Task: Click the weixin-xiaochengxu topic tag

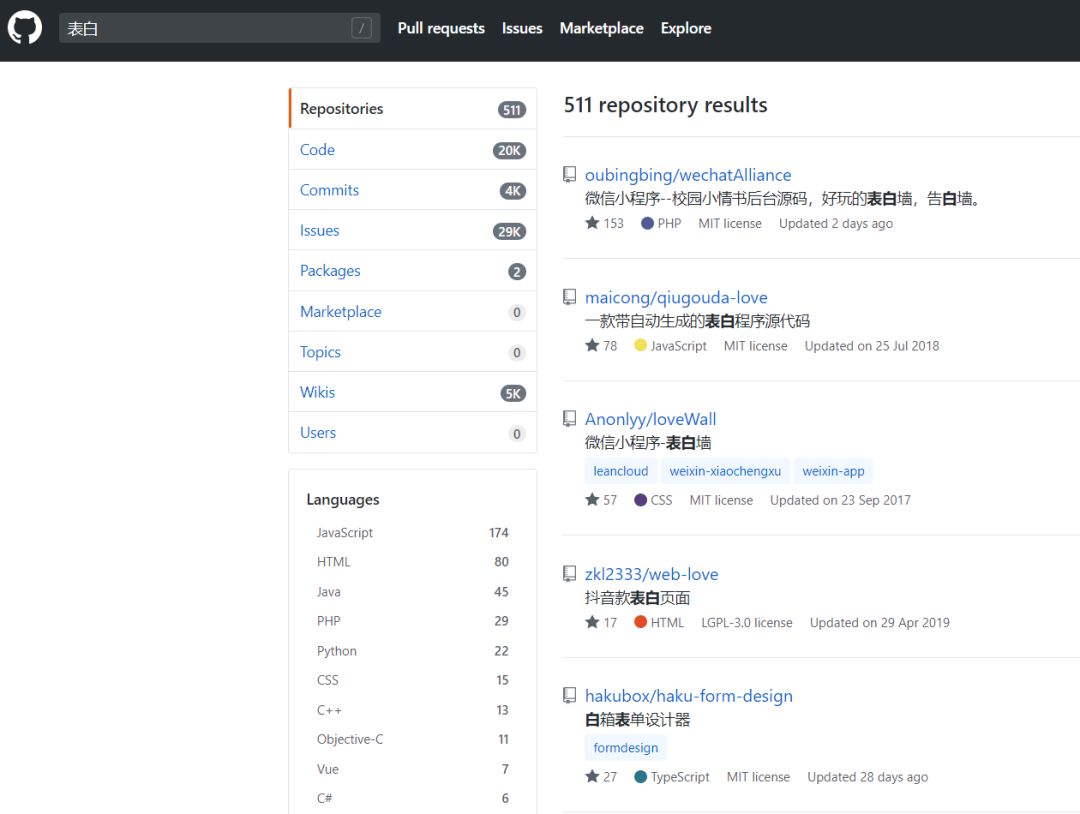Action: (x=725, y=471)
